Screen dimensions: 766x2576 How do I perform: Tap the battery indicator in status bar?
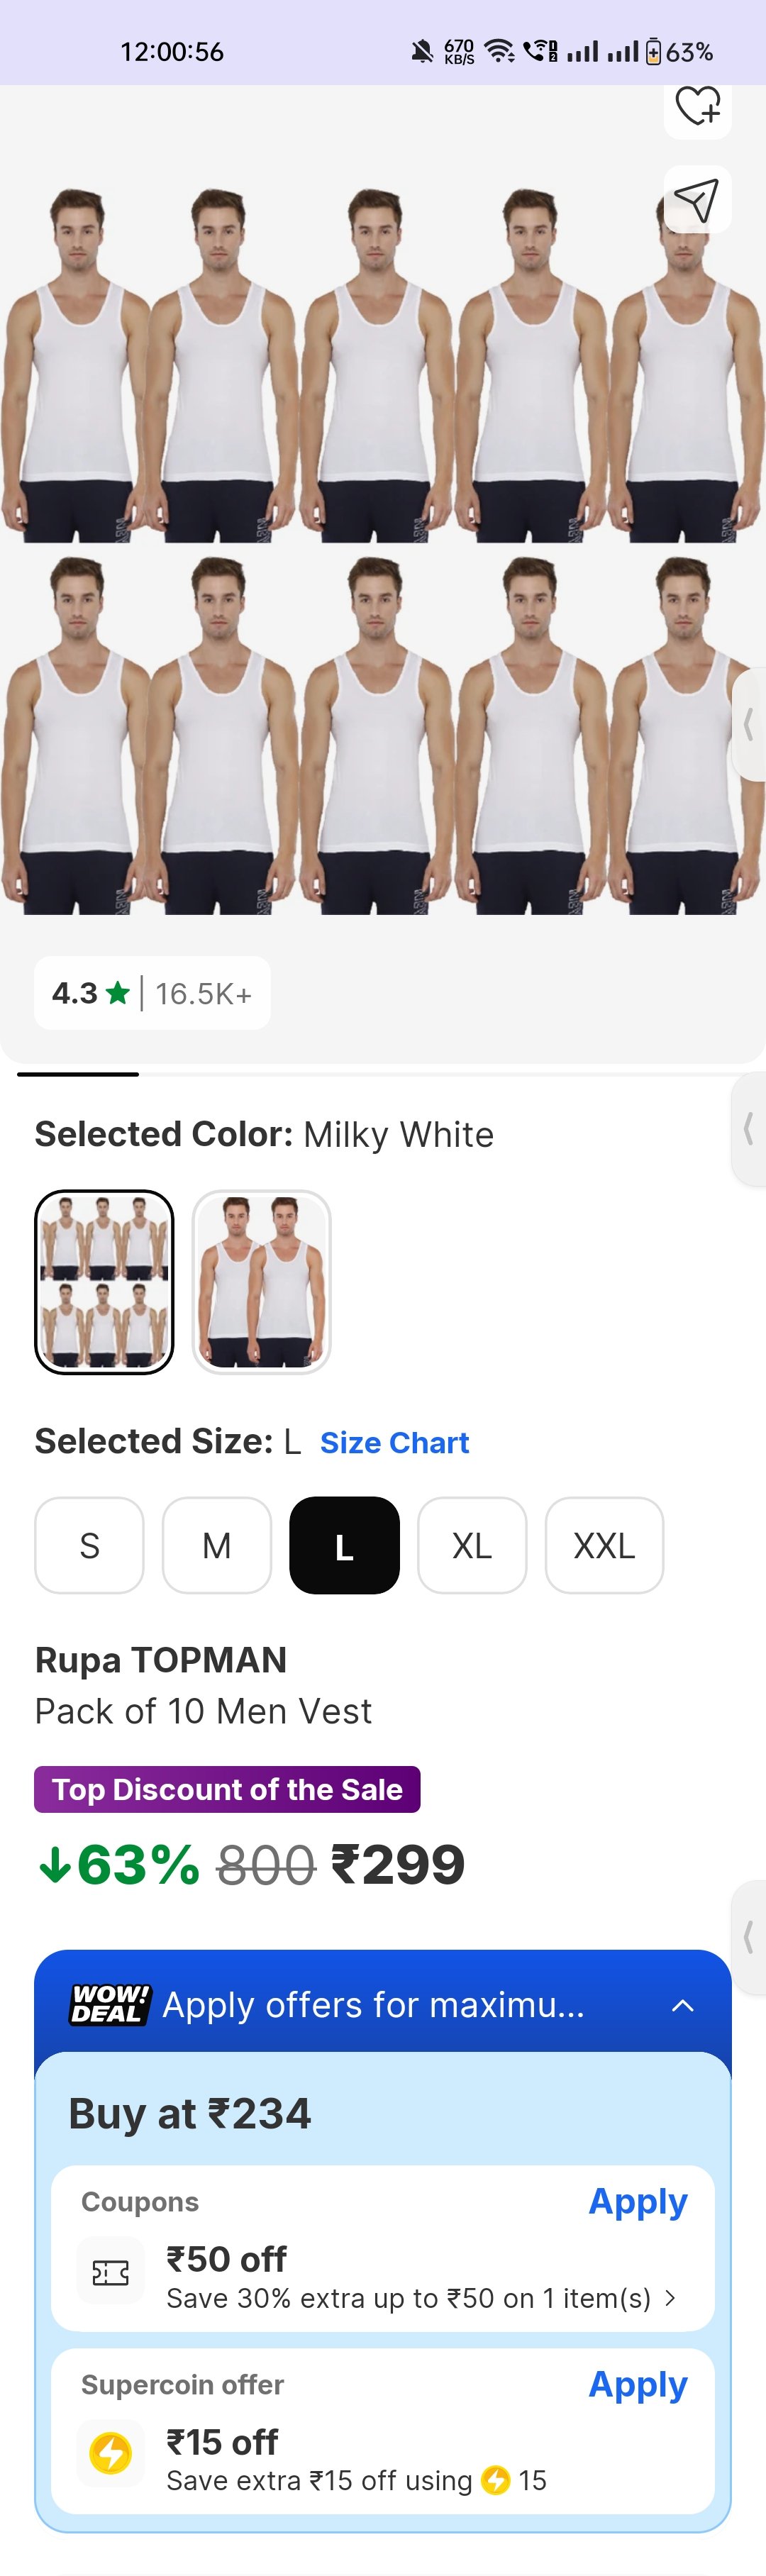(653, 51)
